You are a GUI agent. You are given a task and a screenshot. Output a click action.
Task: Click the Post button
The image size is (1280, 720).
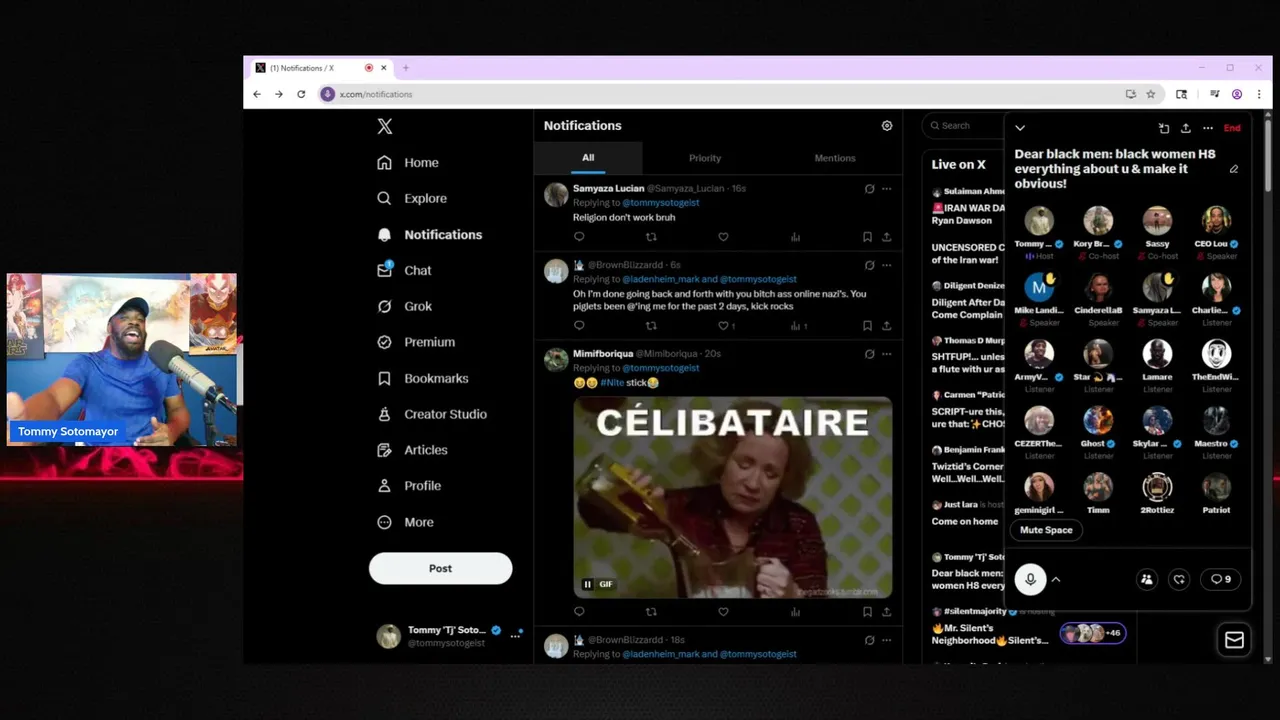[440, 568]
